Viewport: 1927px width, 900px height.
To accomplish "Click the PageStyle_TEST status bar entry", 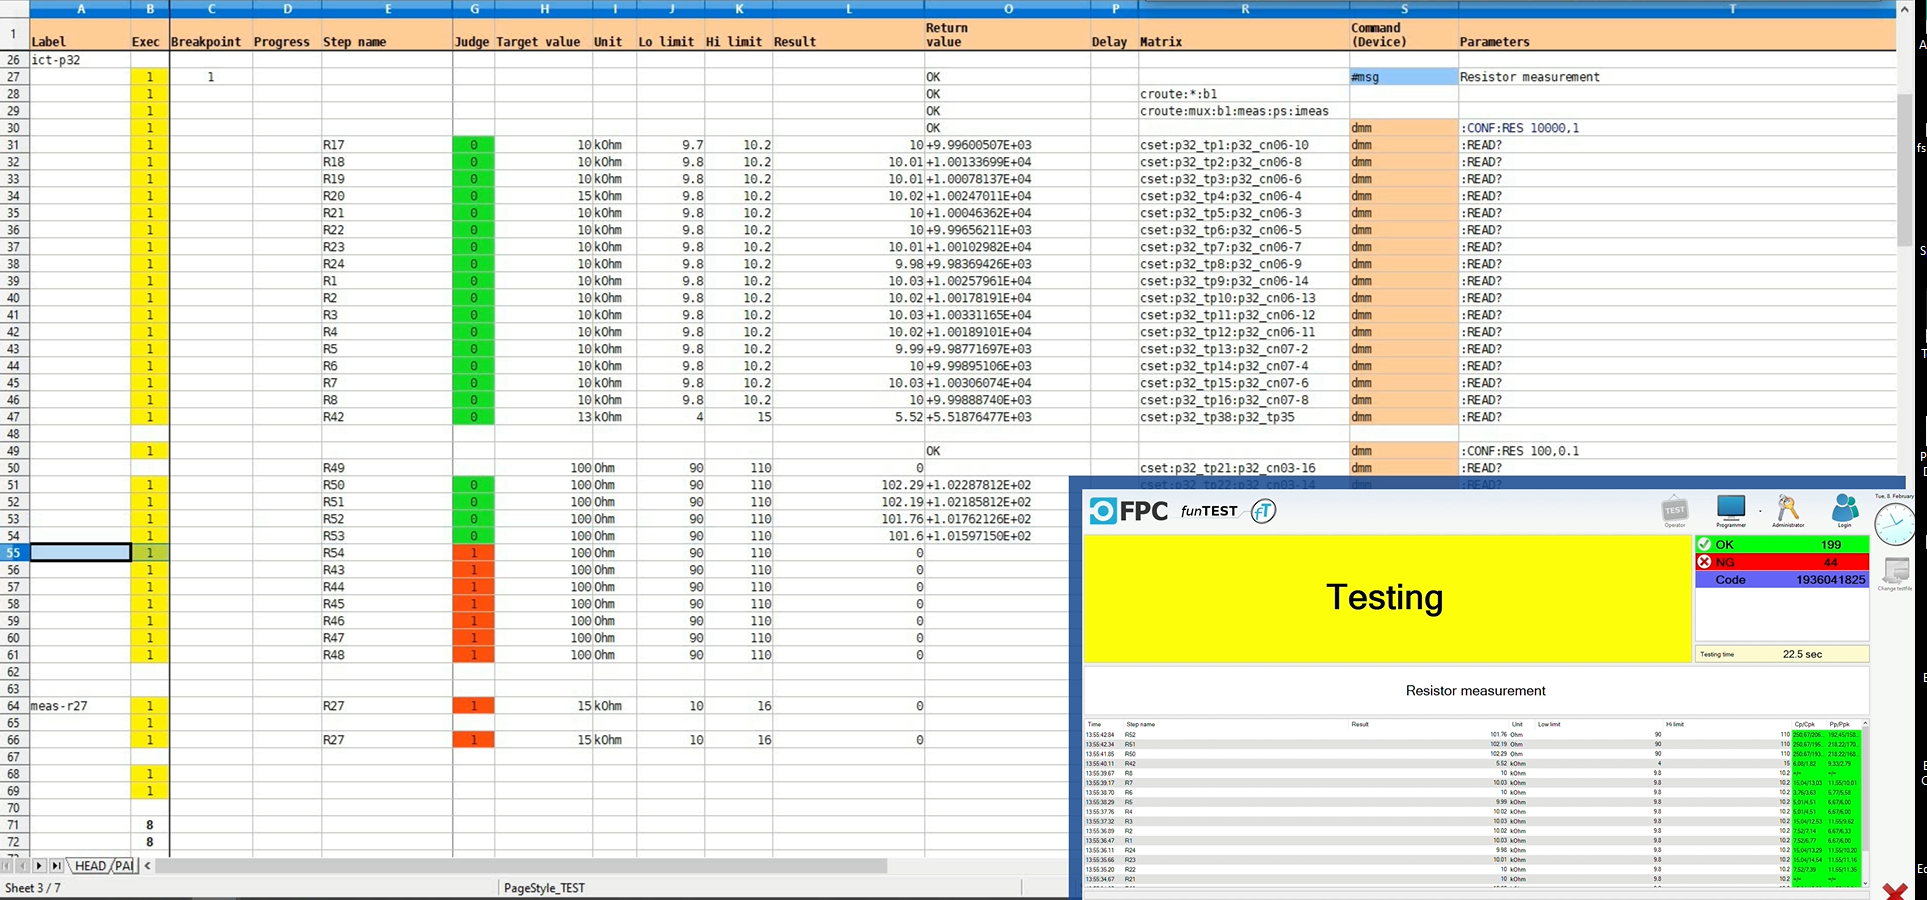I will [x=545, y=888].
